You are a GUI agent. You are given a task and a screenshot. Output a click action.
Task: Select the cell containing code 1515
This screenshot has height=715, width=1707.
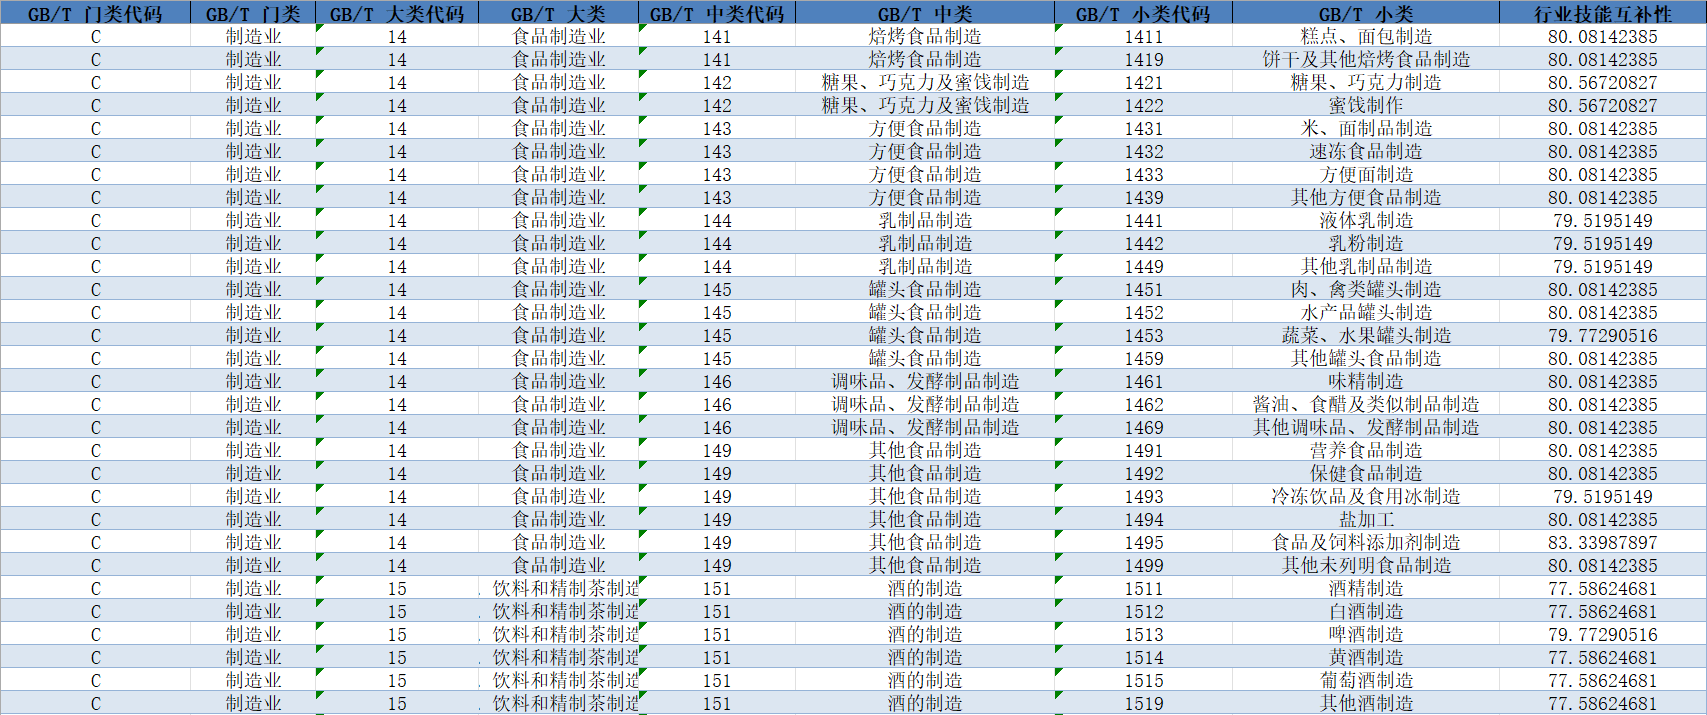pos(1143,681)
